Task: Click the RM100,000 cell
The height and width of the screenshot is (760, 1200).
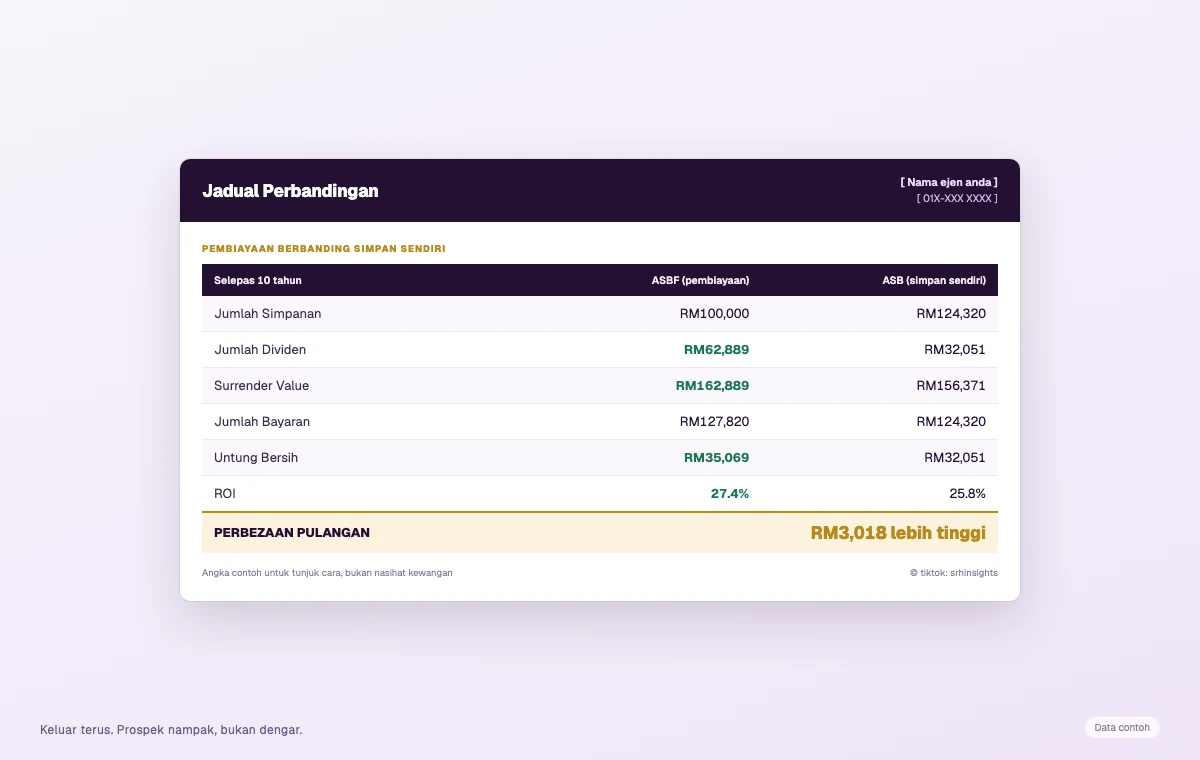Action: (x=714, y=313)
